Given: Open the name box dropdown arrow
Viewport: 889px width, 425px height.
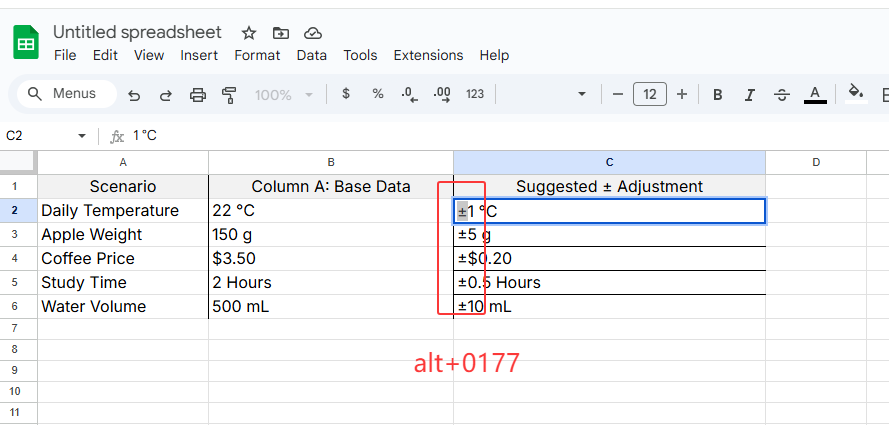Looking at the screenshot, I should (x=82, y=136).
